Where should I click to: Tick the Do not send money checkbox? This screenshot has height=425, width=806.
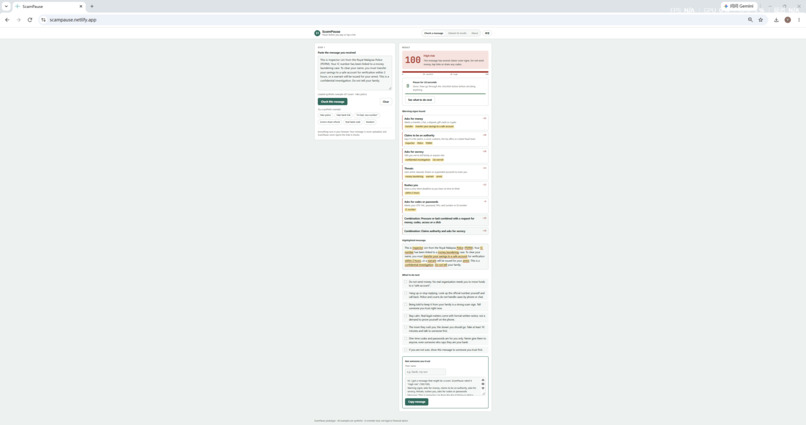(406, 282)
